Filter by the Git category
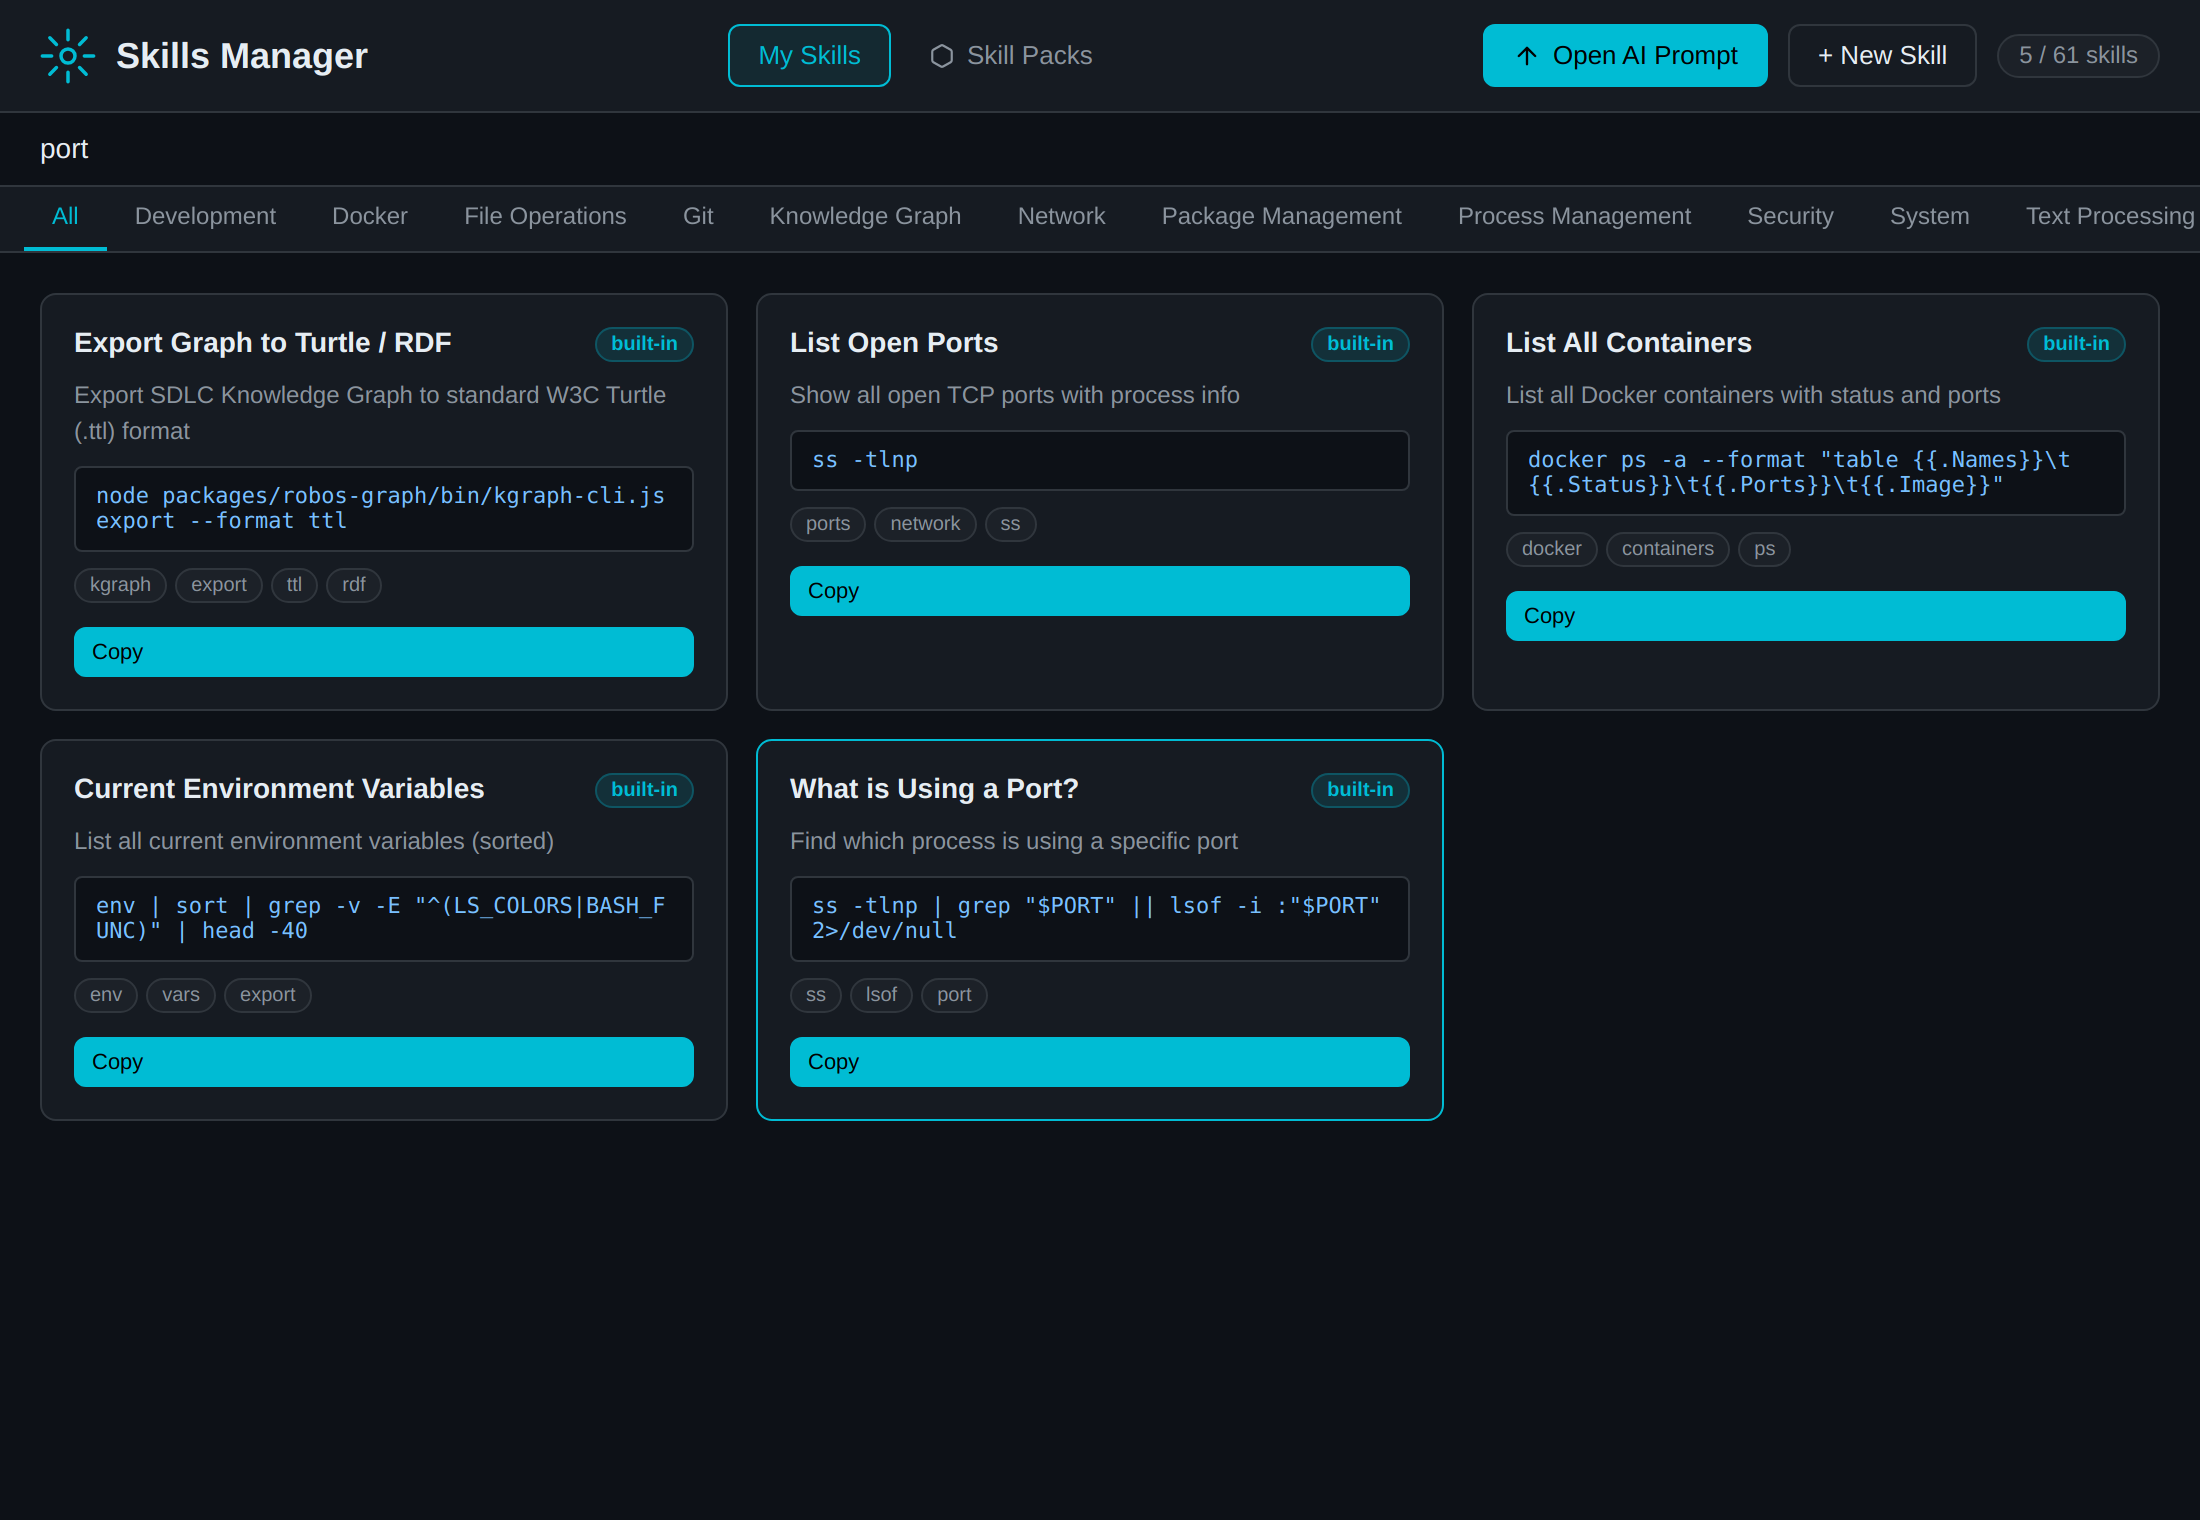The image size is (2200, 1520). [698, 217]
